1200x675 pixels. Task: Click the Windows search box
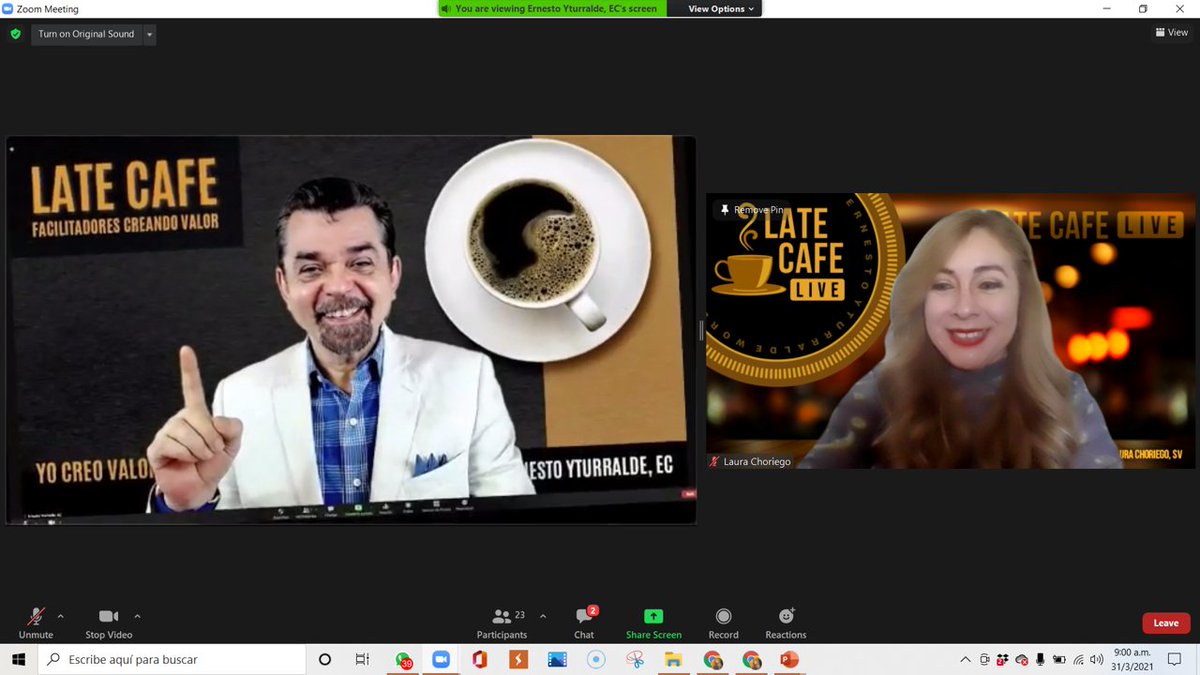[171, 660]
